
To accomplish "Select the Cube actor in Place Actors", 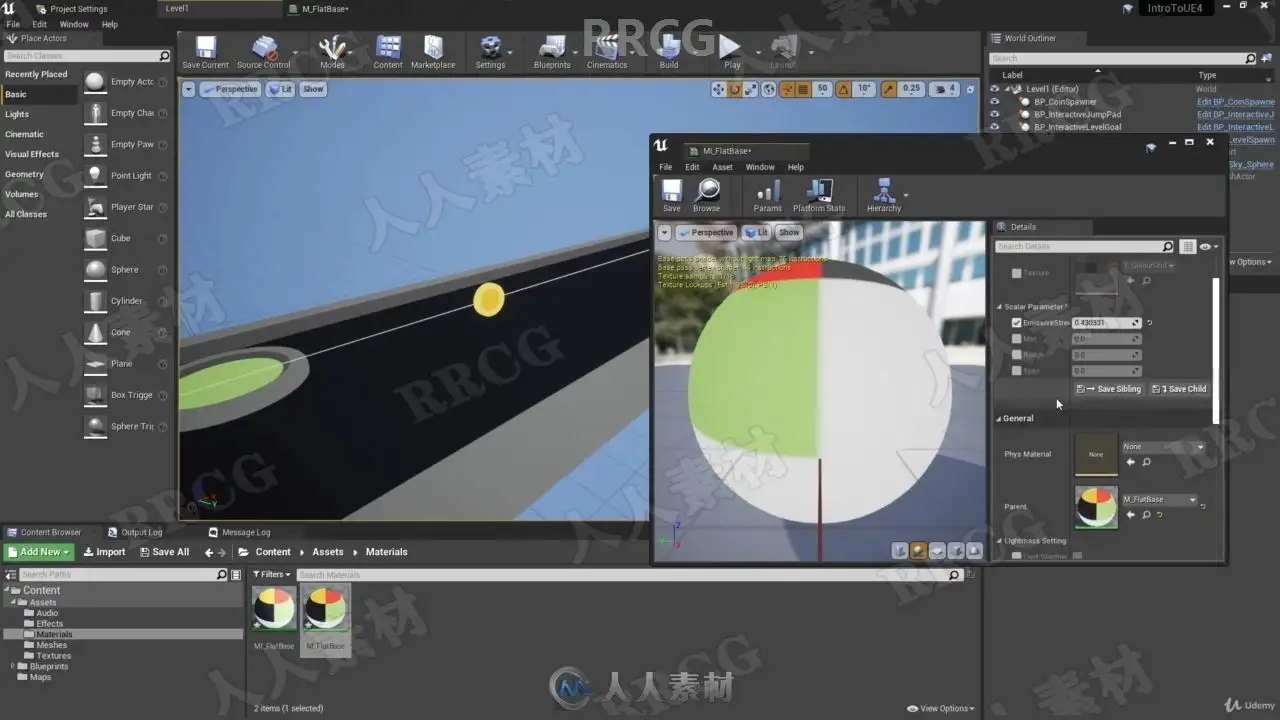I will 95,238.
